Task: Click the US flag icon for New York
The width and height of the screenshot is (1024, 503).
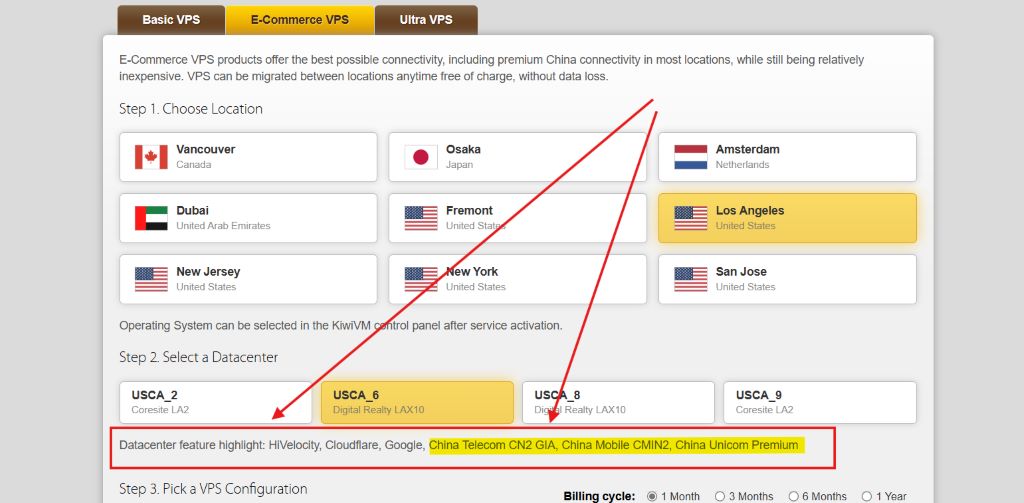Action: click(421, 279)
